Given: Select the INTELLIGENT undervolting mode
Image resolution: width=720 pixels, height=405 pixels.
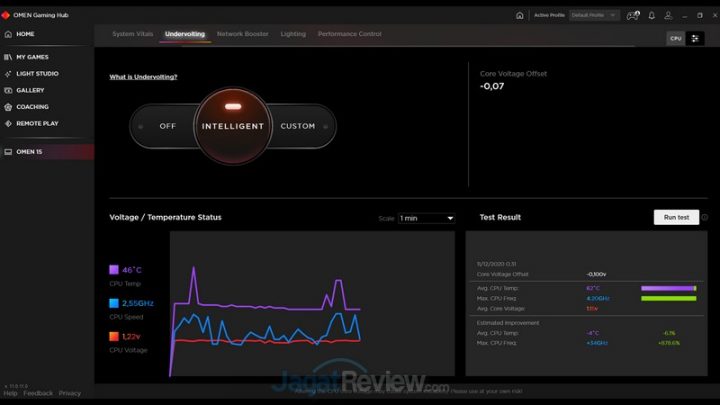Looking at the screenshot, I should tap(232, 126).
